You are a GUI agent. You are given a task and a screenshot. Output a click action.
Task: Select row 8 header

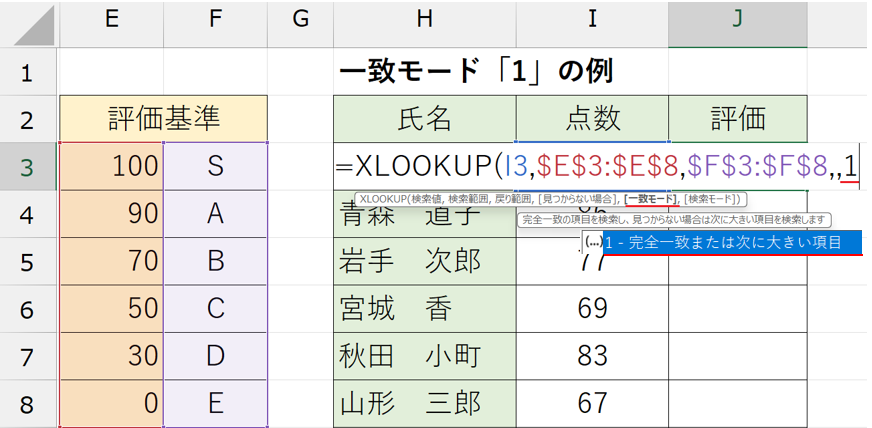click(28, 403)
